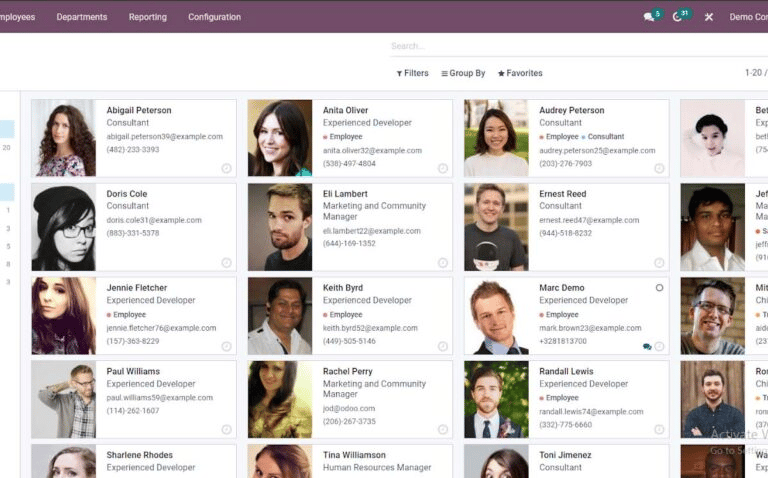Click the 1-20 pager record counter

755,72
